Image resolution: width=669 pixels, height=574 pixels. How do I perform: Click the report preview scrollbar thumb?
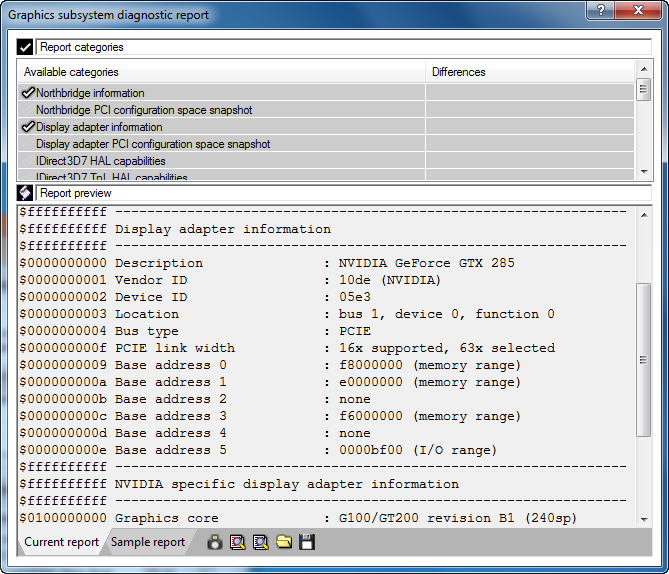643,360
